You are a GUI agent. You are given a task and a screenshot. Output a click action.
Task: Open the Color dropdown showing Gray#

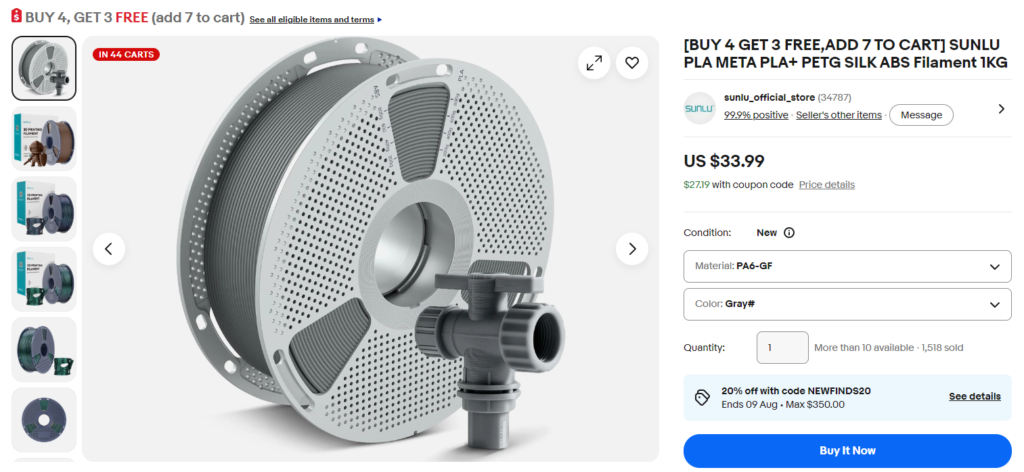click(847, 304)
